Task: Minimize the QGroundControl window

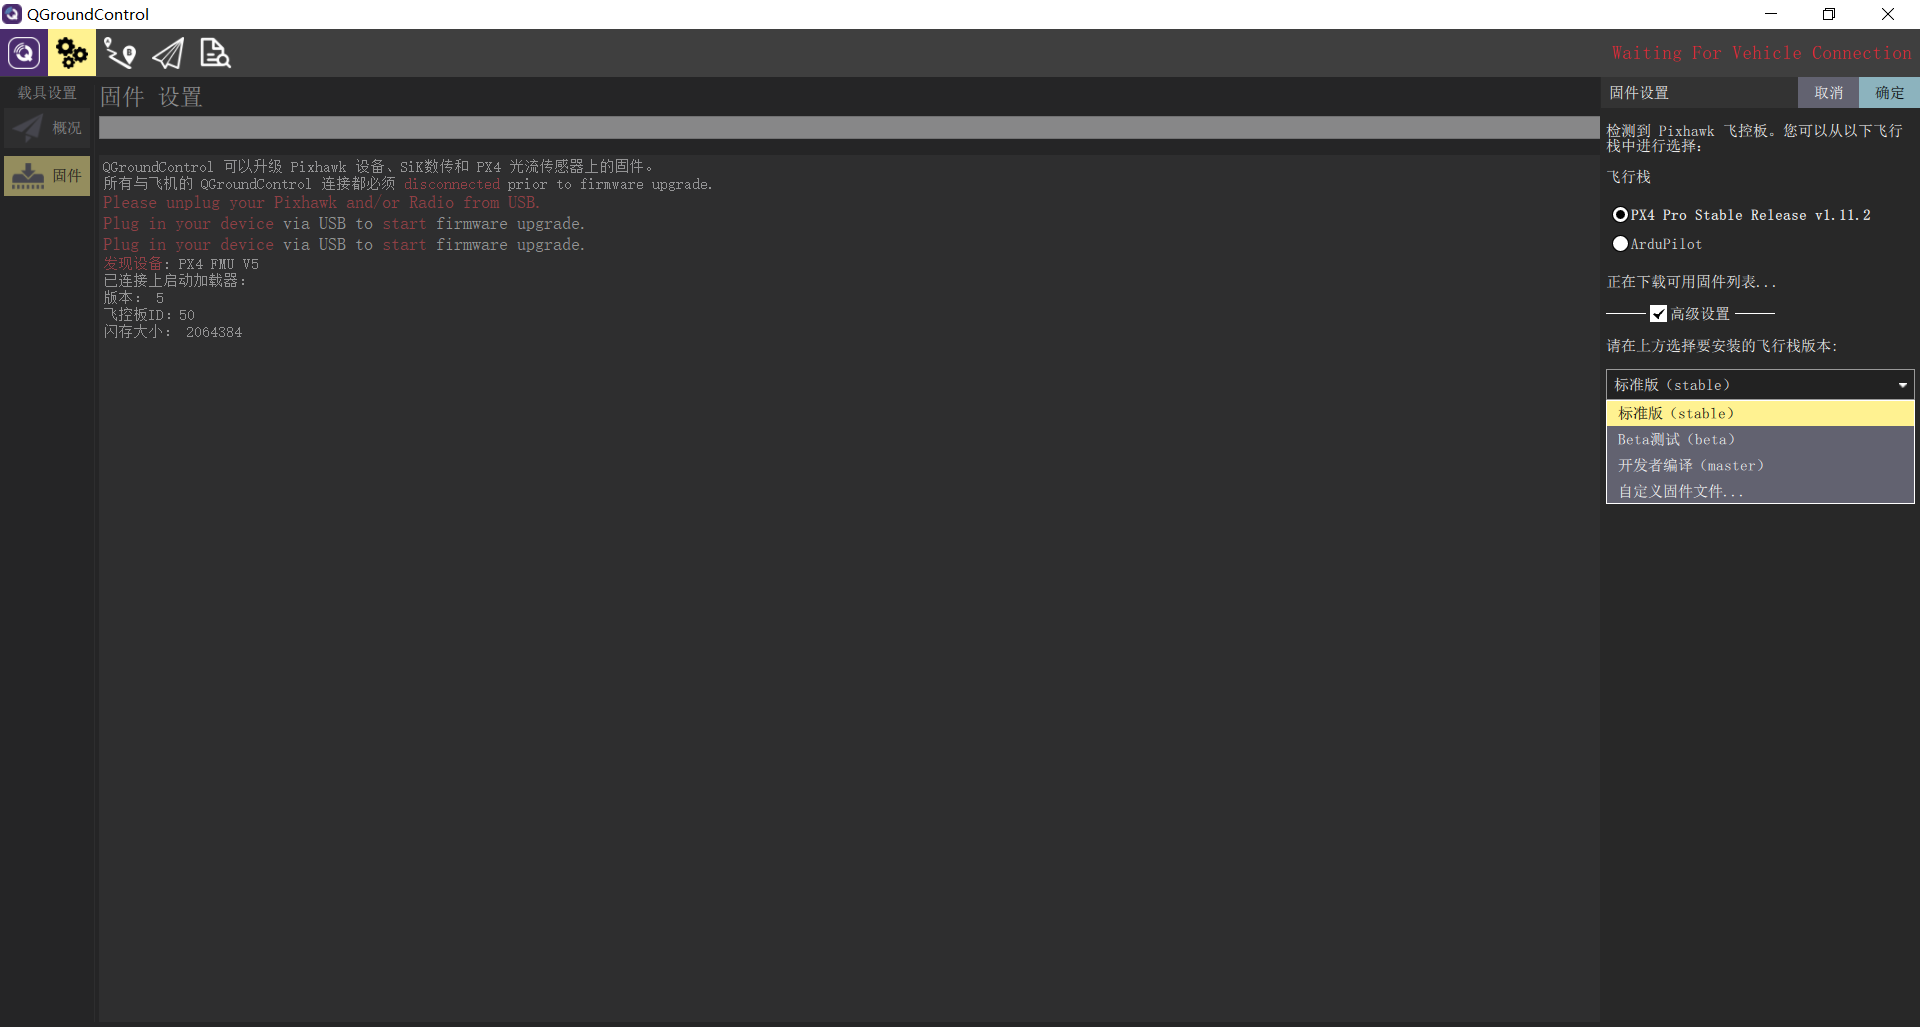Action: (x=1771, y=14)
